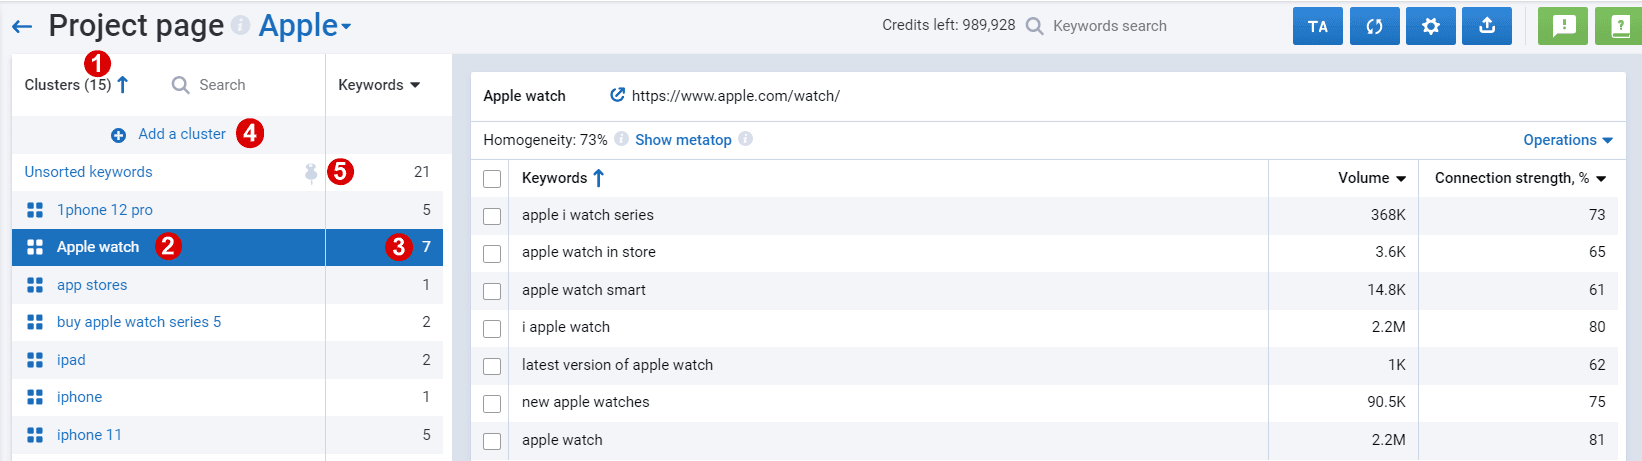1642x461 pixels.
Task: Sort by the Keywords column header
Action: (x=563, y=178)
